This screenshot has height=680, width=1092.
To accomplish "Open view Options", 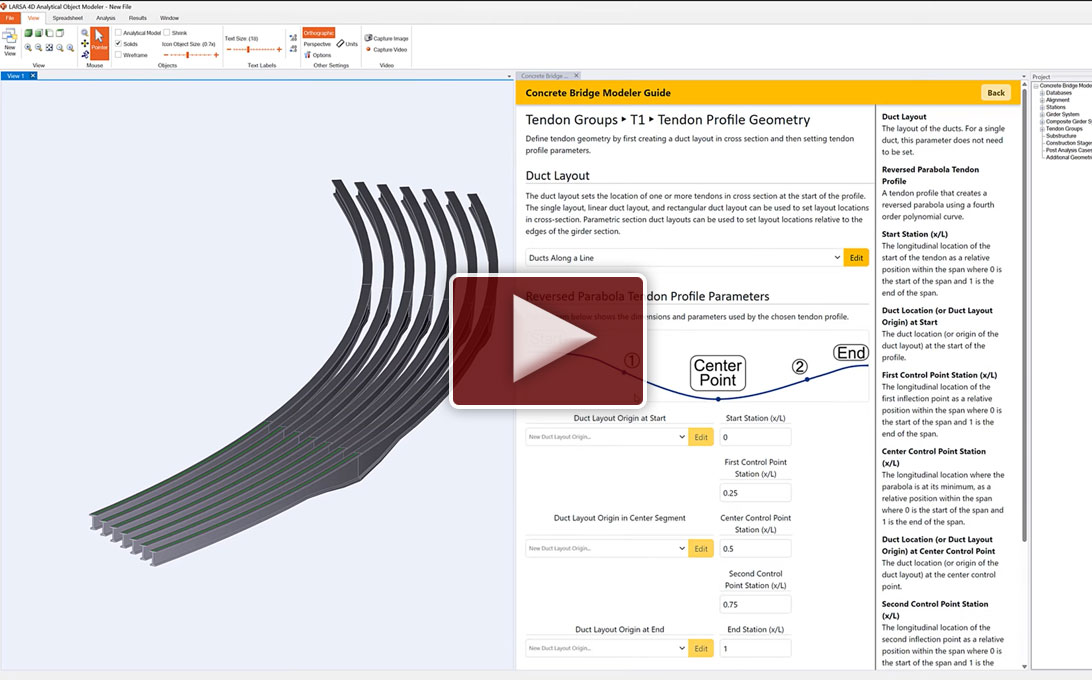I will point(318,55).
